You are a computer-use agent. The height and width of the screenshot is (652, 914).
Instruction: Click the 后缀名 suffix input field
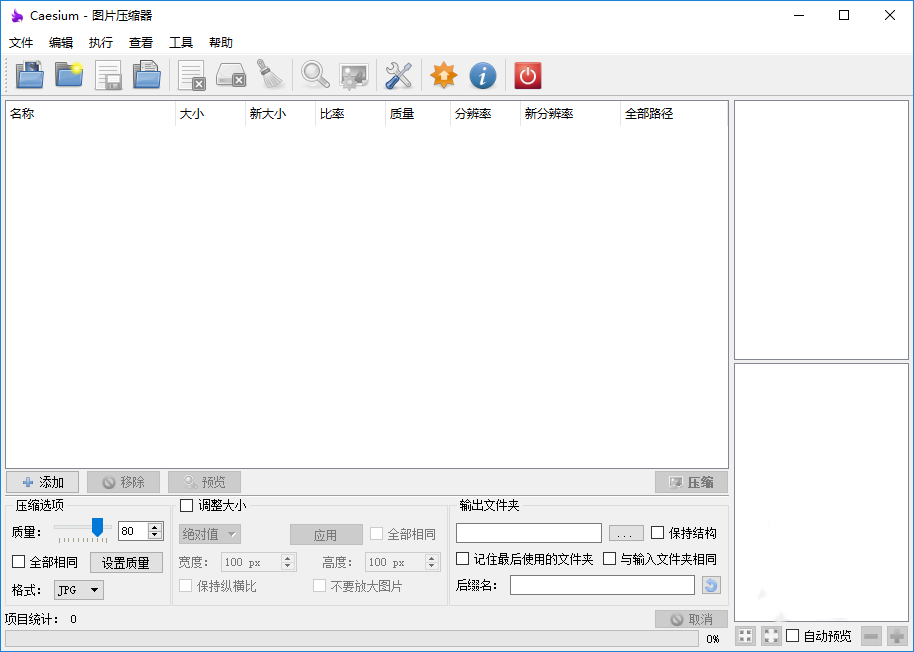(602, 585)
